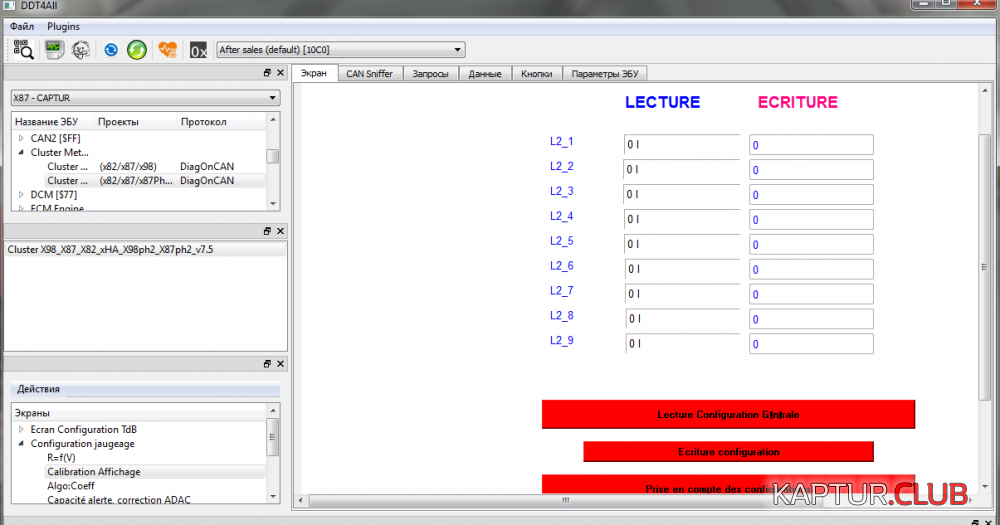This screenshot has width=1000, height=525.
Task: Select Algo:Coeff in the screens tree
Action: 72,485
